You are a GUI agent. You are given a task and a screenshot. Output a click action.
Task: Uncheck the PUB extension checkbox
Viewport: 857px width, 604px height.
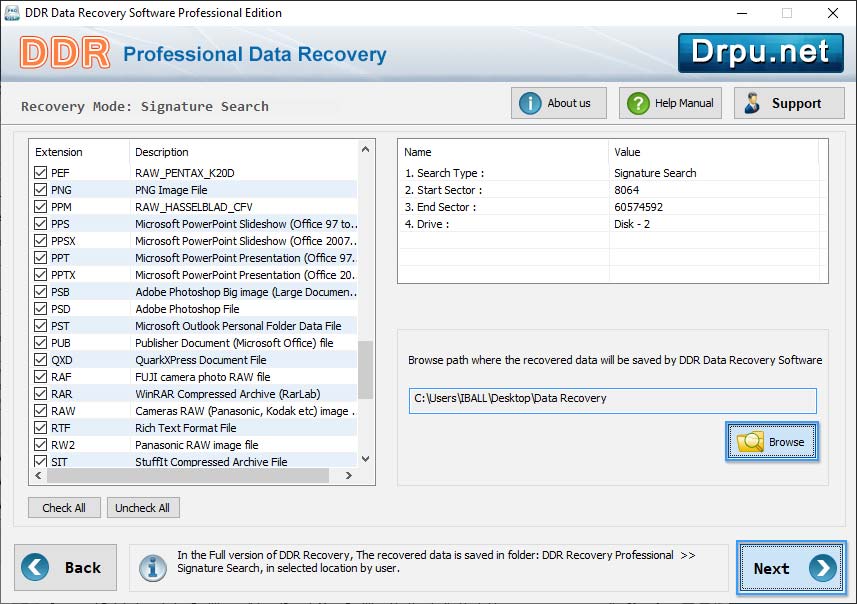[40, 343]
